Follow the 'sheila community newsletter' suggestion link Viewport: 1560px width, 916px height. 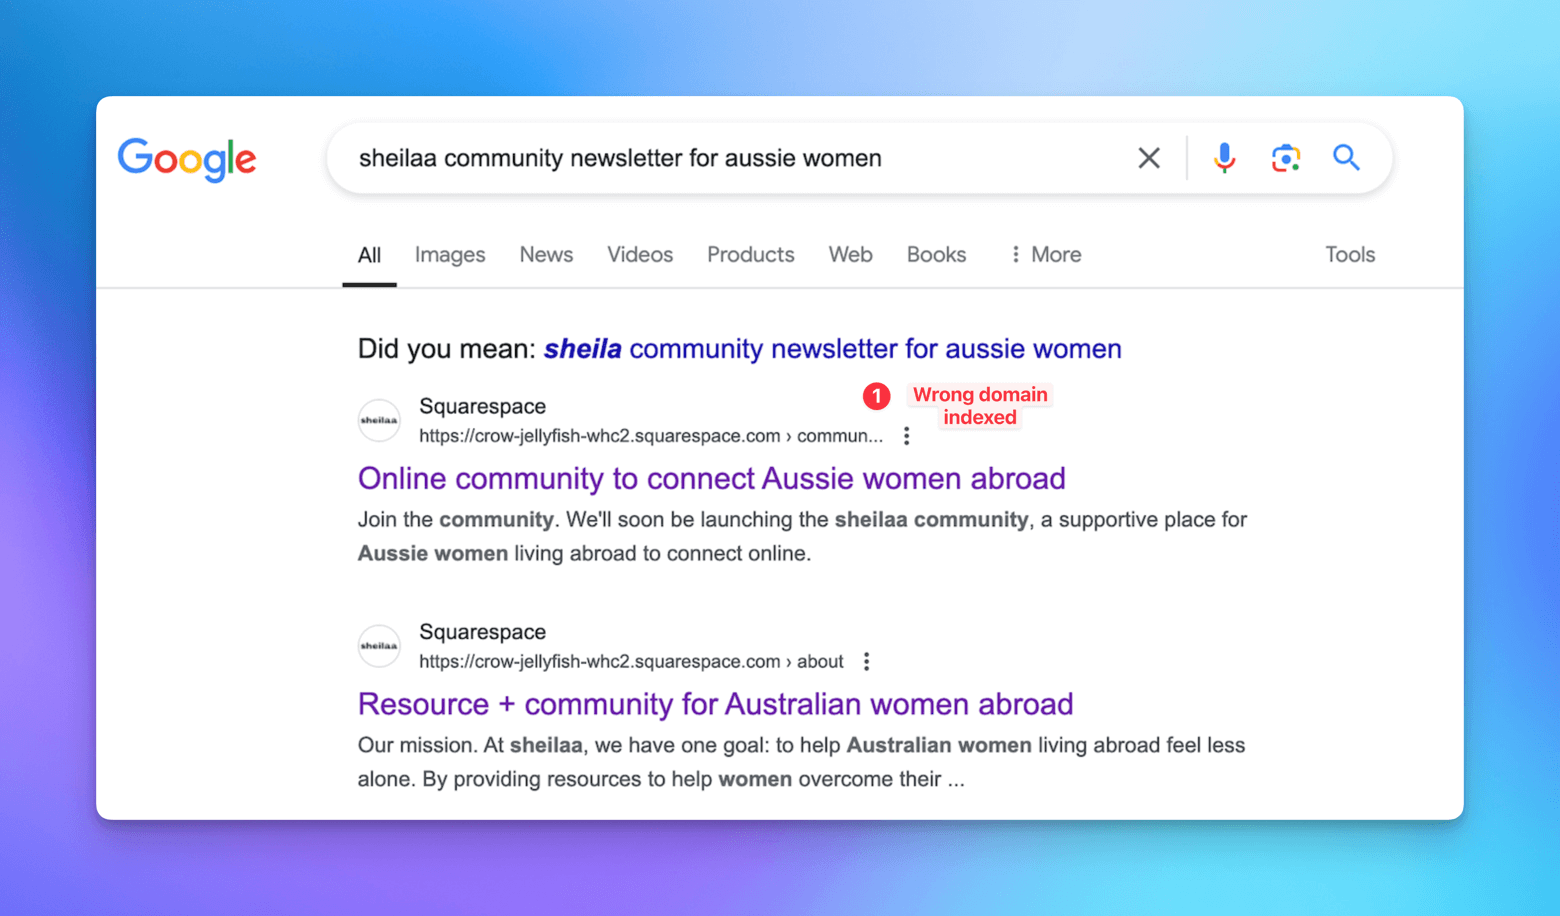tap(833, 349)
